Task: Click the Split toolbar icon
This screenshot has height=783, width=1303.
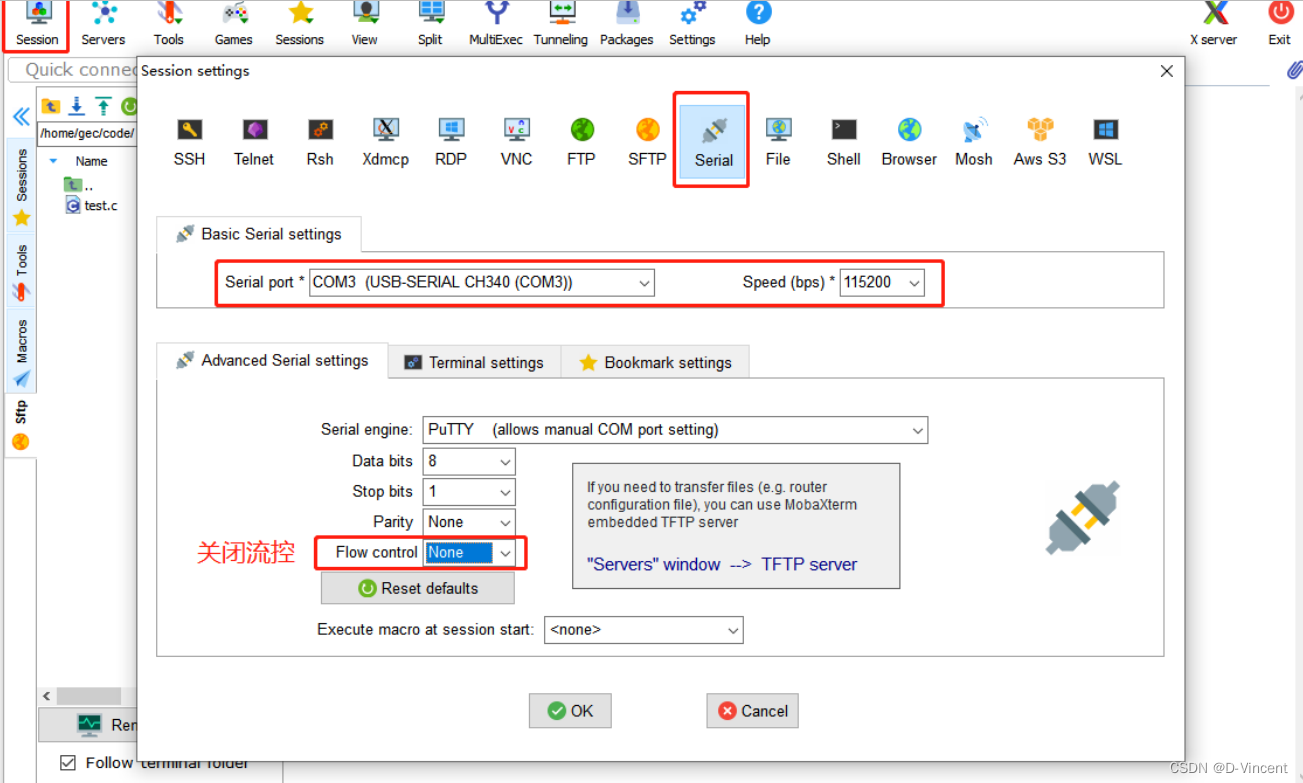Action: coord(430,25)
